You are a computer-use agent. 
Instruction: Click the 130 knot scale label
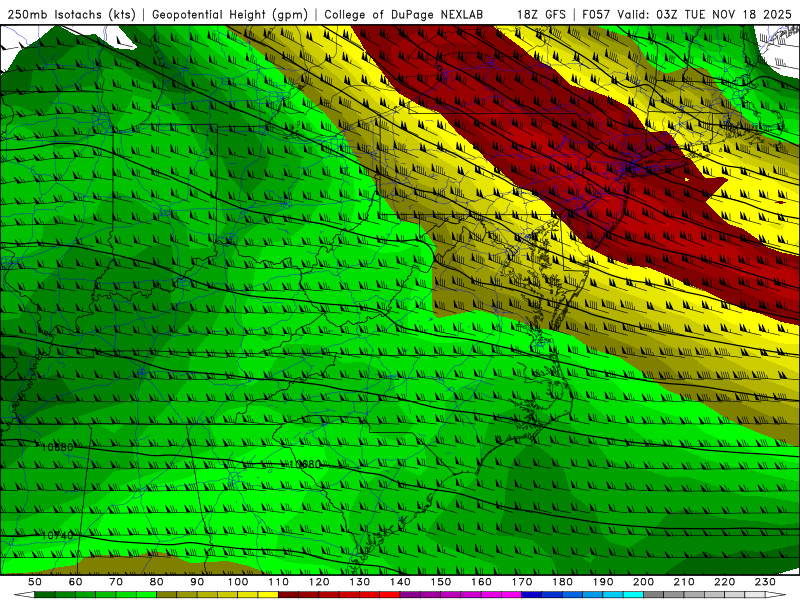(x=360, y=582)
